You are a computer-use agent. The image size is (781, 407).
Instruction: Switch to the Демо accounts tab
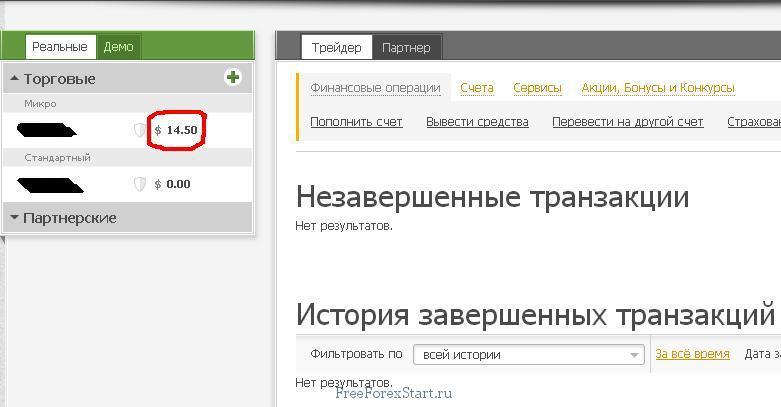click(118, 46)
